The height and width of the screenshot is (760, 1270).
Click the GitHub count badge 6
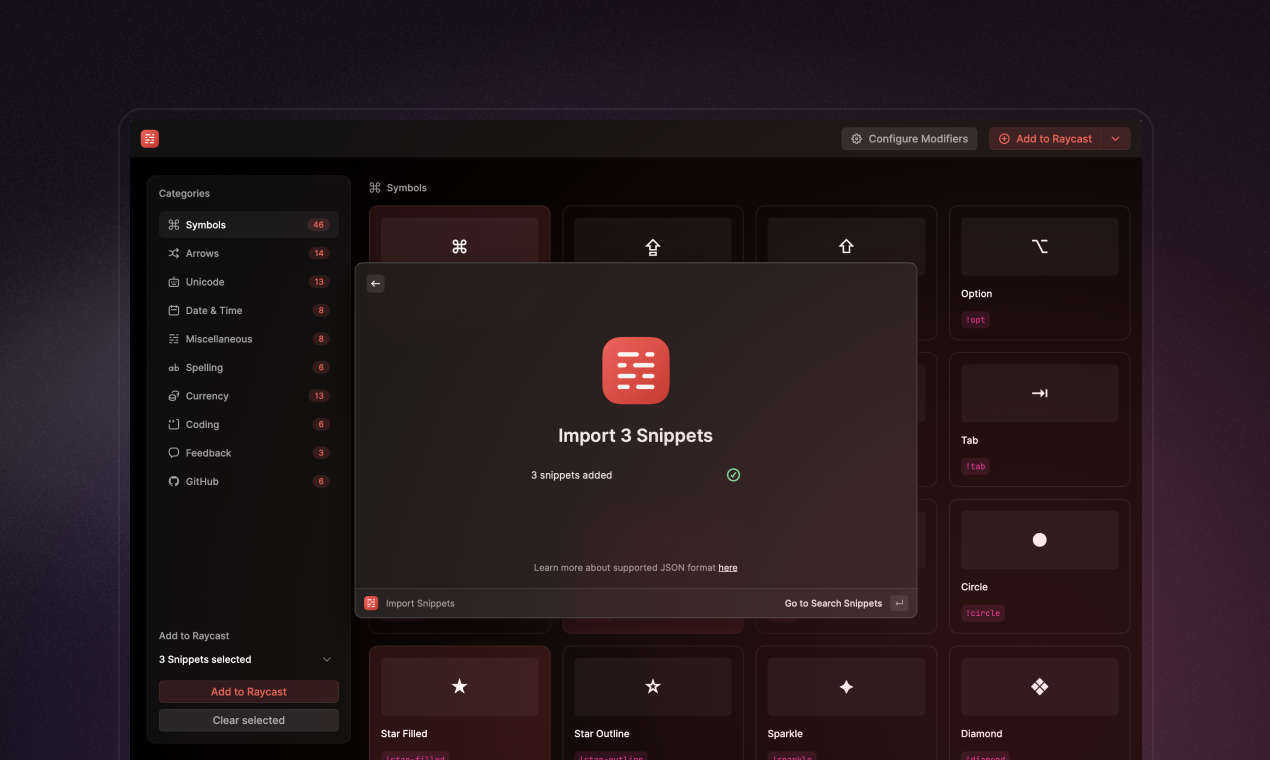(x=321, y=482)
